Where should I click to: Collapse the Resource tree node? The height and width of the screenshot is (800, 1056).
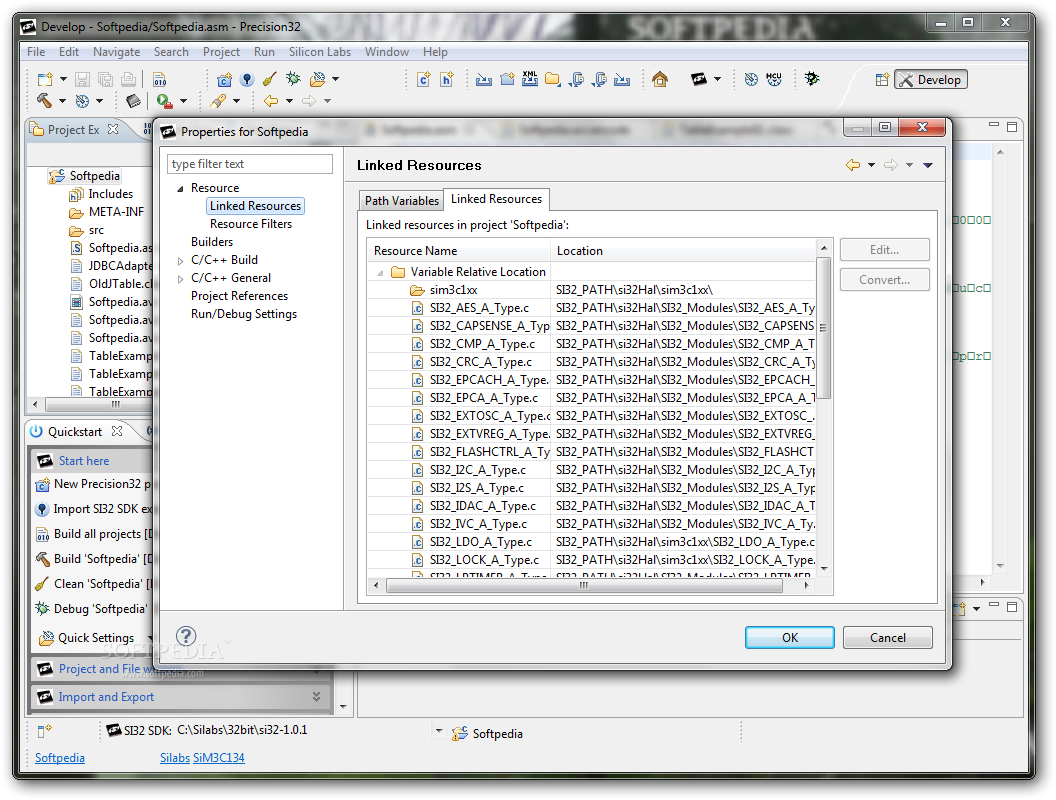point(180,189)
